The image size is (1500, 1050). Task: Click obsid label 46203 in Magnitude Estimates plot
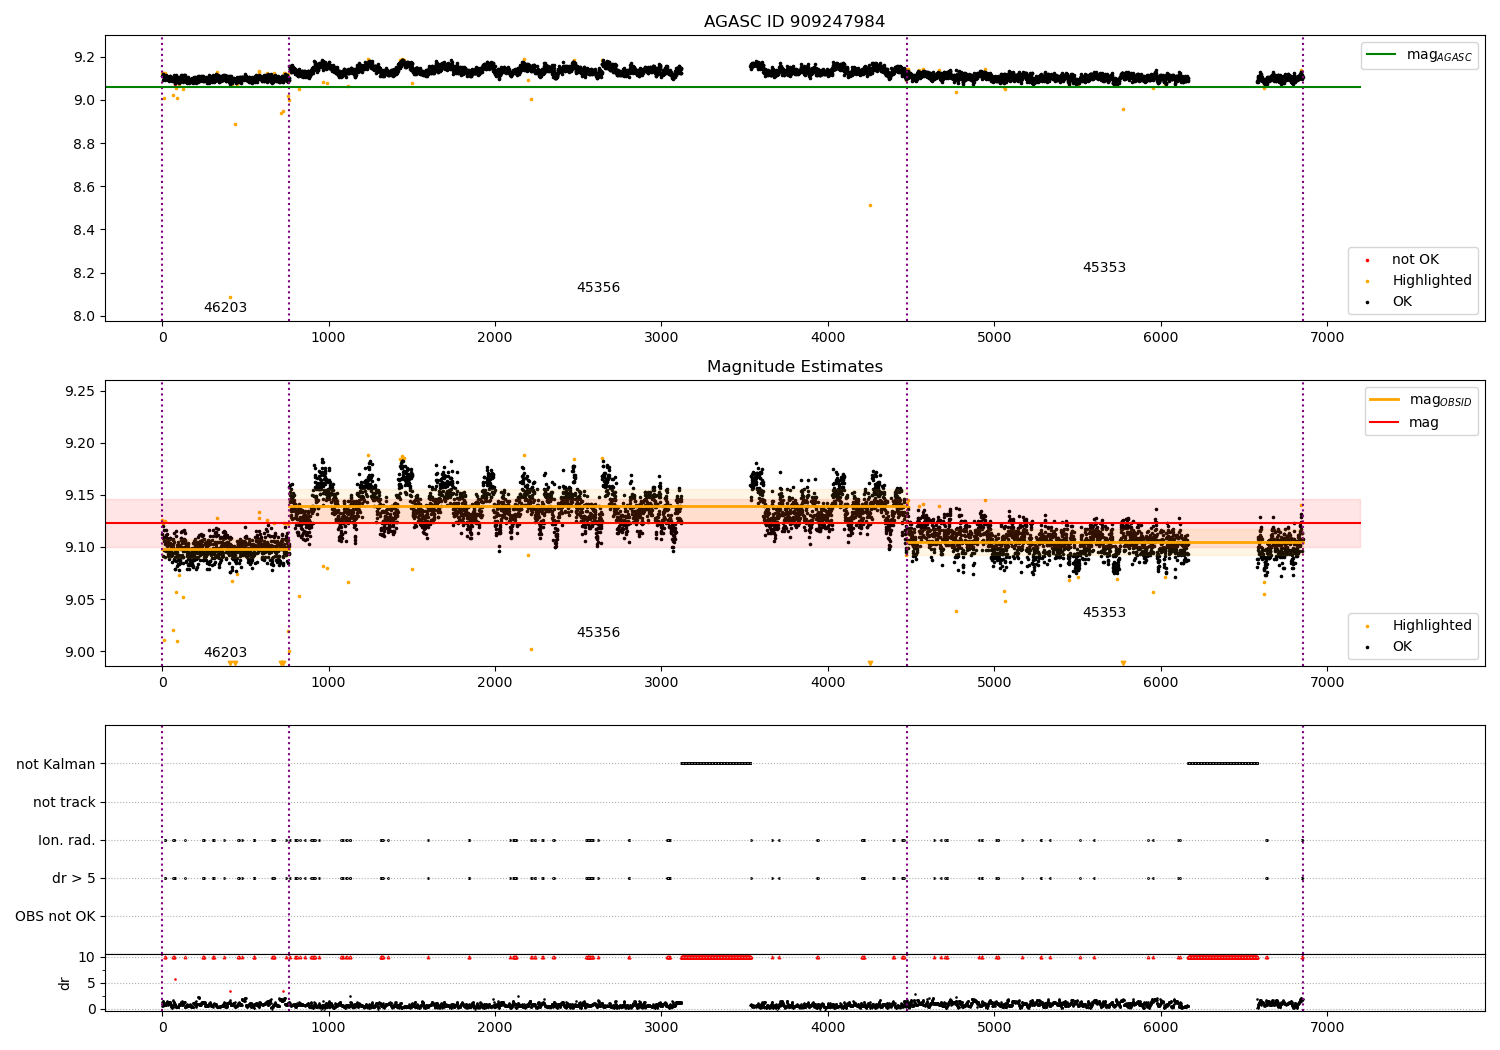(225, 652)
